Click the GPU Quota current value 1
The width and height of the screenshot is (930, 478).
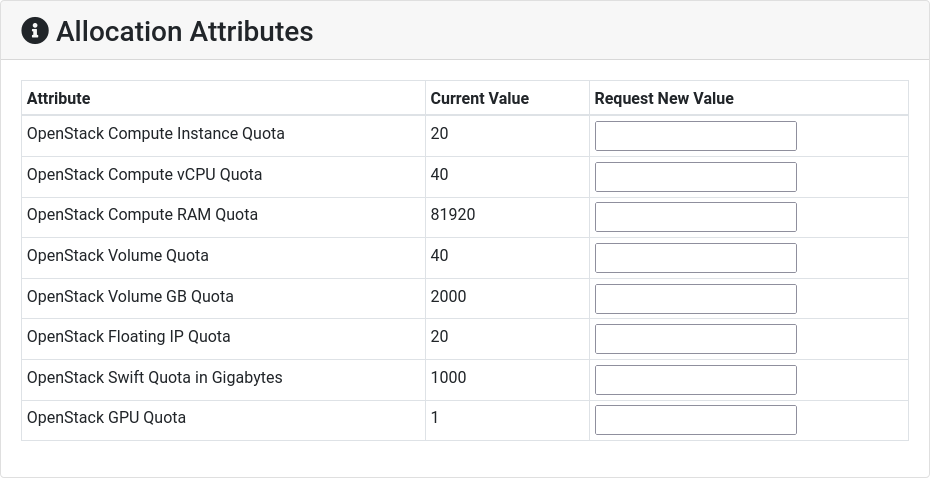pyautogui.click(x=435, y=418)
